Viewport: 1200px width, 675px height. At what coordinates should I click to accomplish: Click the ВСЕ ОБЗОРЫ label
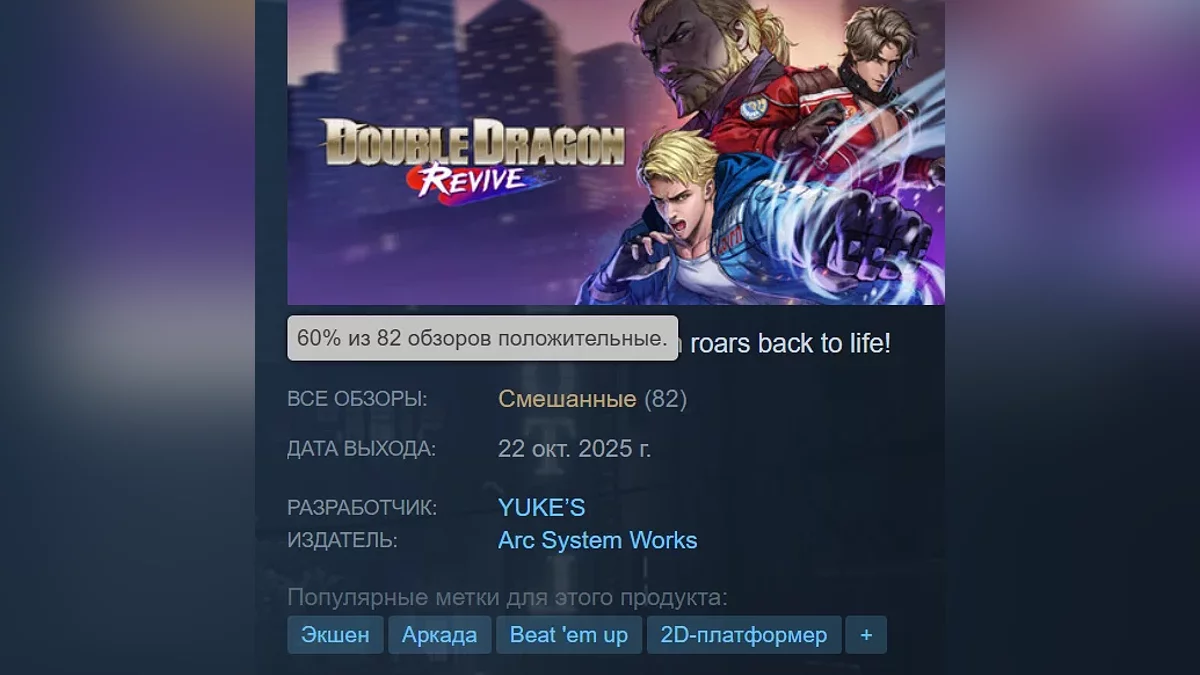click(x=357, y=399)
